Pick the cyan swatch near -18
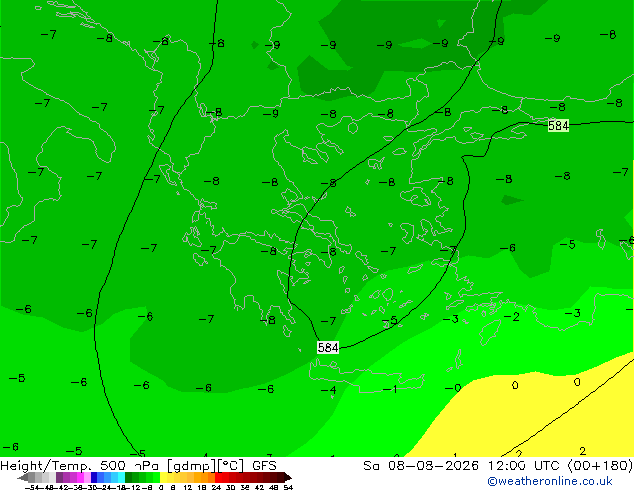Image resolution: width=634 pixels, height=490 pixels. point(121,477)
